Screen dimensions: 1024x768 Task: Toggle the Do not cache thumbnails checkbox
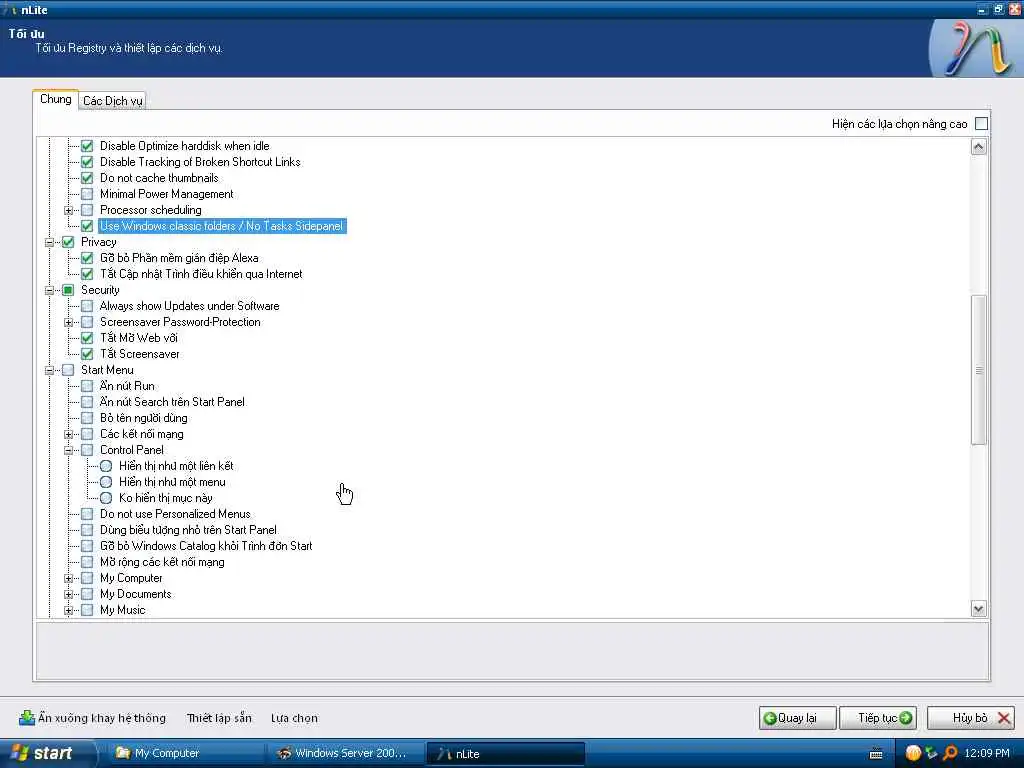tap(87, 178)
